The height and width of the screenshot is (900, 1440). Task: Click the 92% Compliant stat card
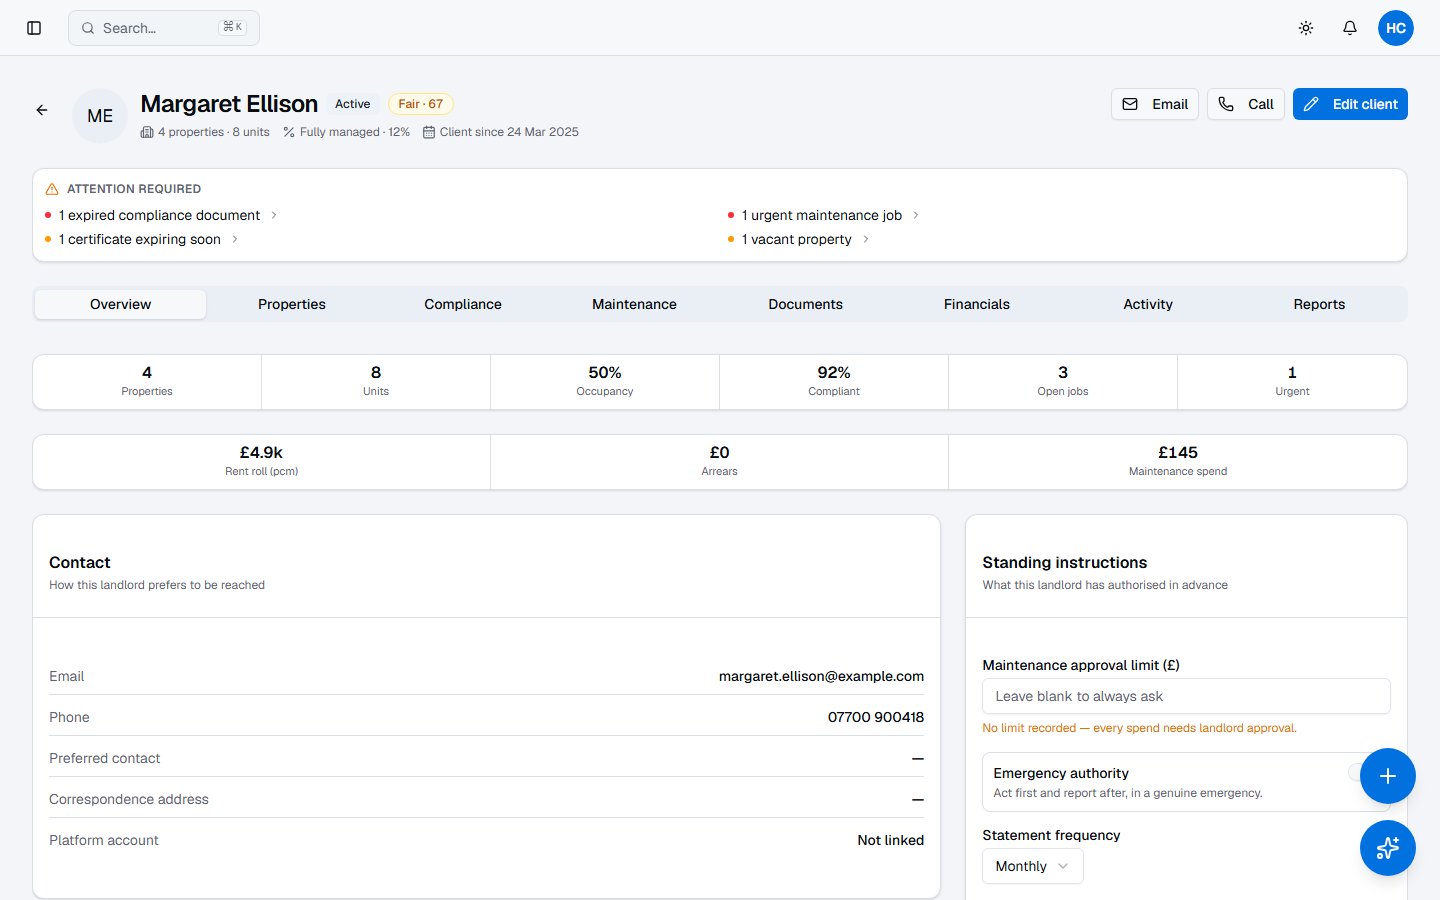pyautogui.click(x=834, y=382)
